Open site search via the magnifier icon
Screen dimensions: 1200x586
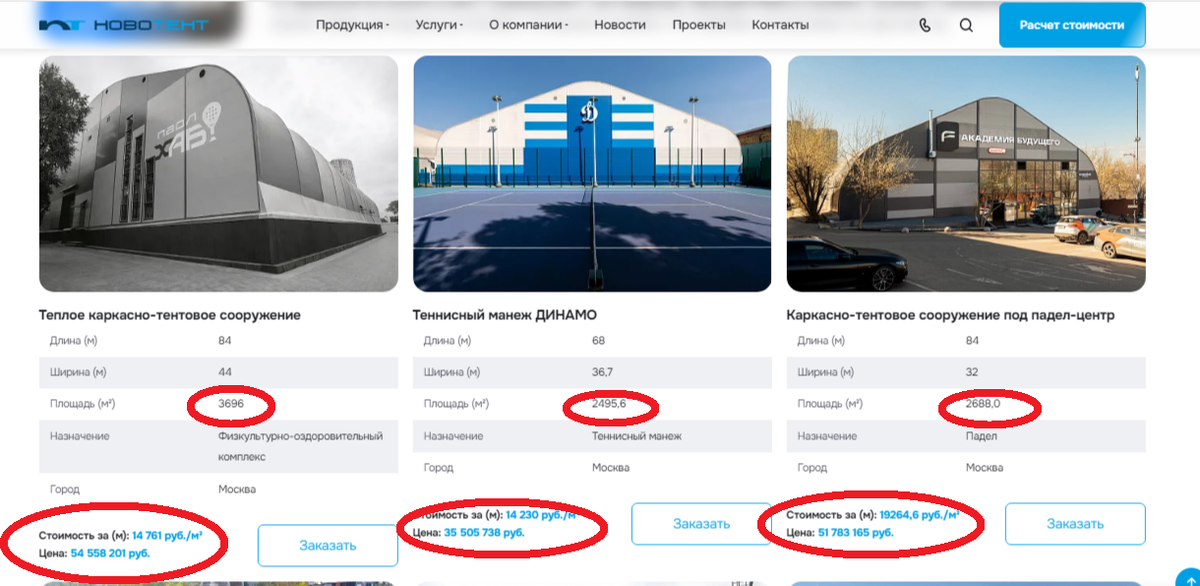tap(965, 25)
